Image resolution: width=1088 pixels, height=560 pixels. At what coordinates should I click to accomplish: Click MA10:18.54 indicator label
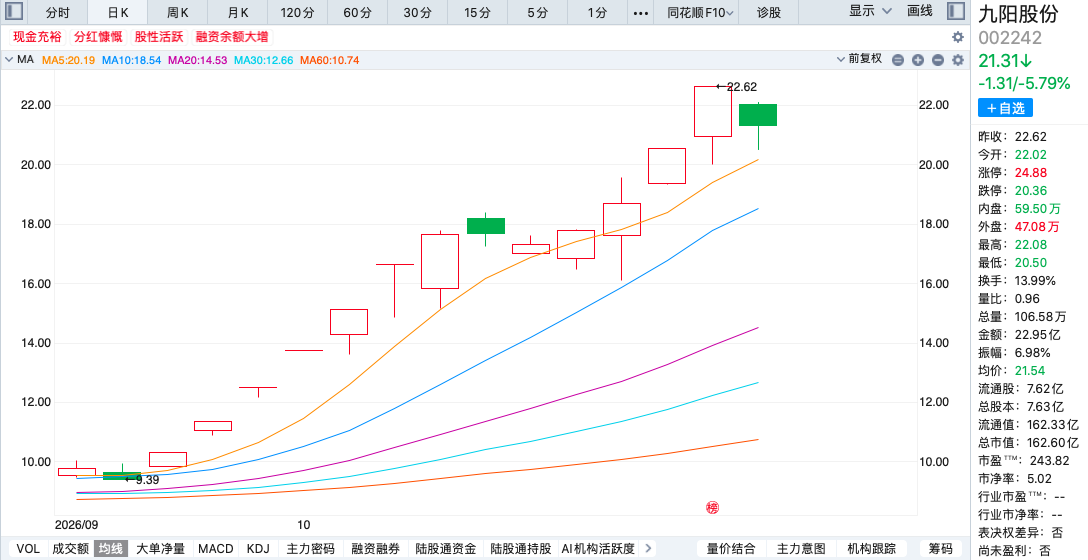[131, 60]
